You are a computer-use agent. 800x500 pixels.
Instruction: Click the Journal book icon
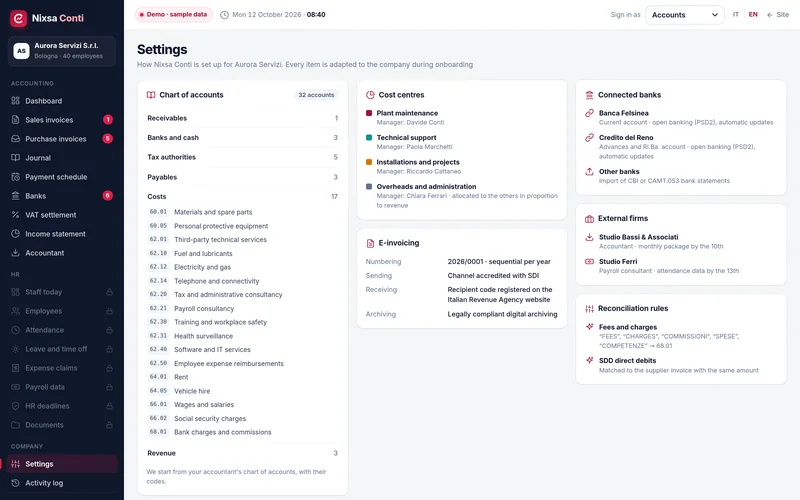pyautogui.click(x=15, y=158)
